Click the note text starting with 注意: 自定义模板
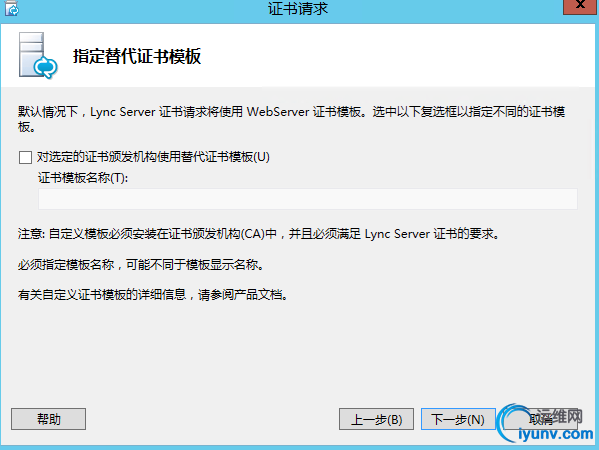This screenshot has width=599, height=450. tap(259, 233)
